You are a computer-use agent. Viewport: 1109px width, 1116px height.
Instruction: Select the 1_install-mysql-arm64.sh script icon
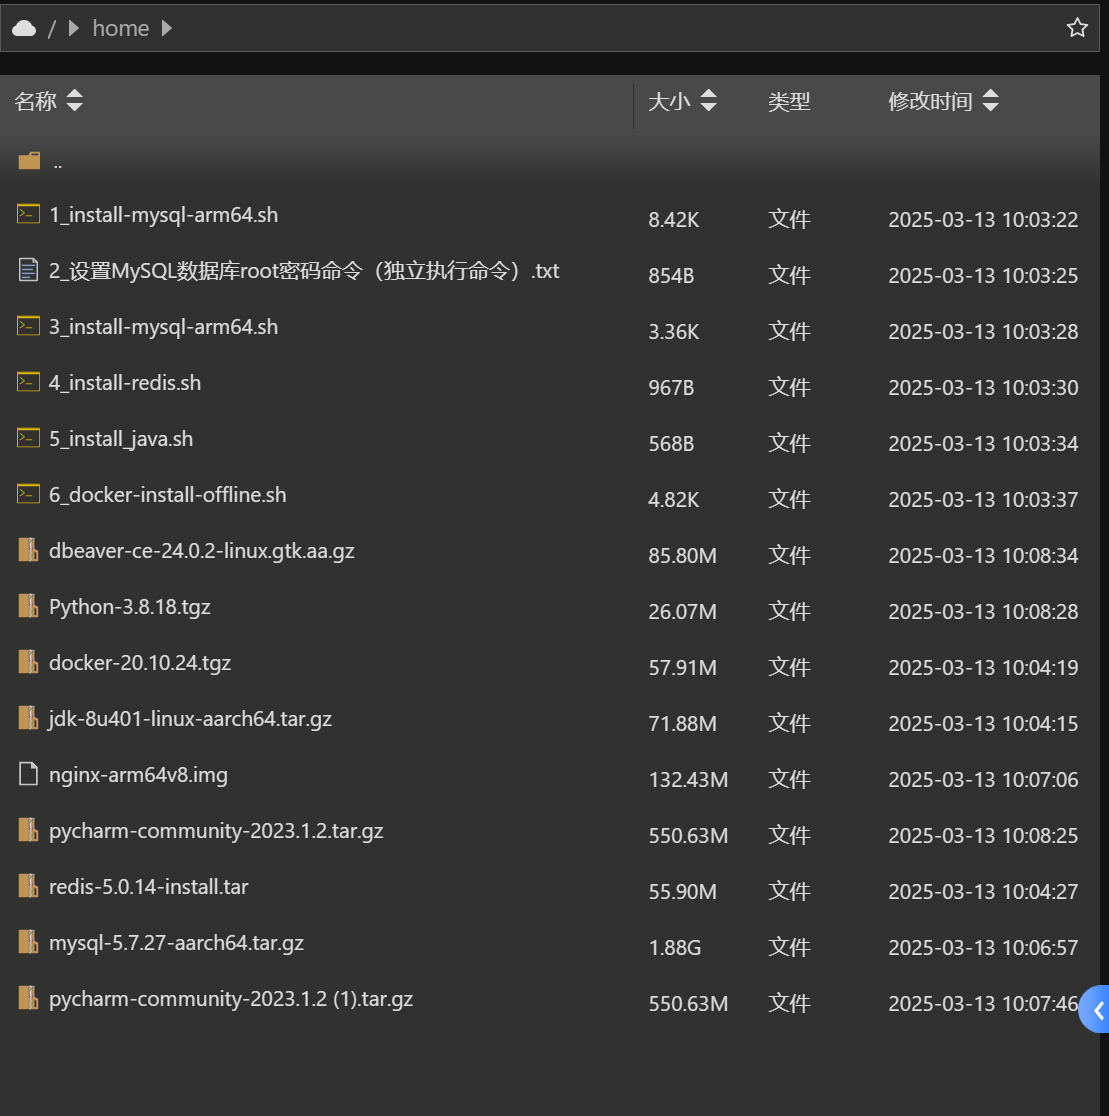point(28,214)
